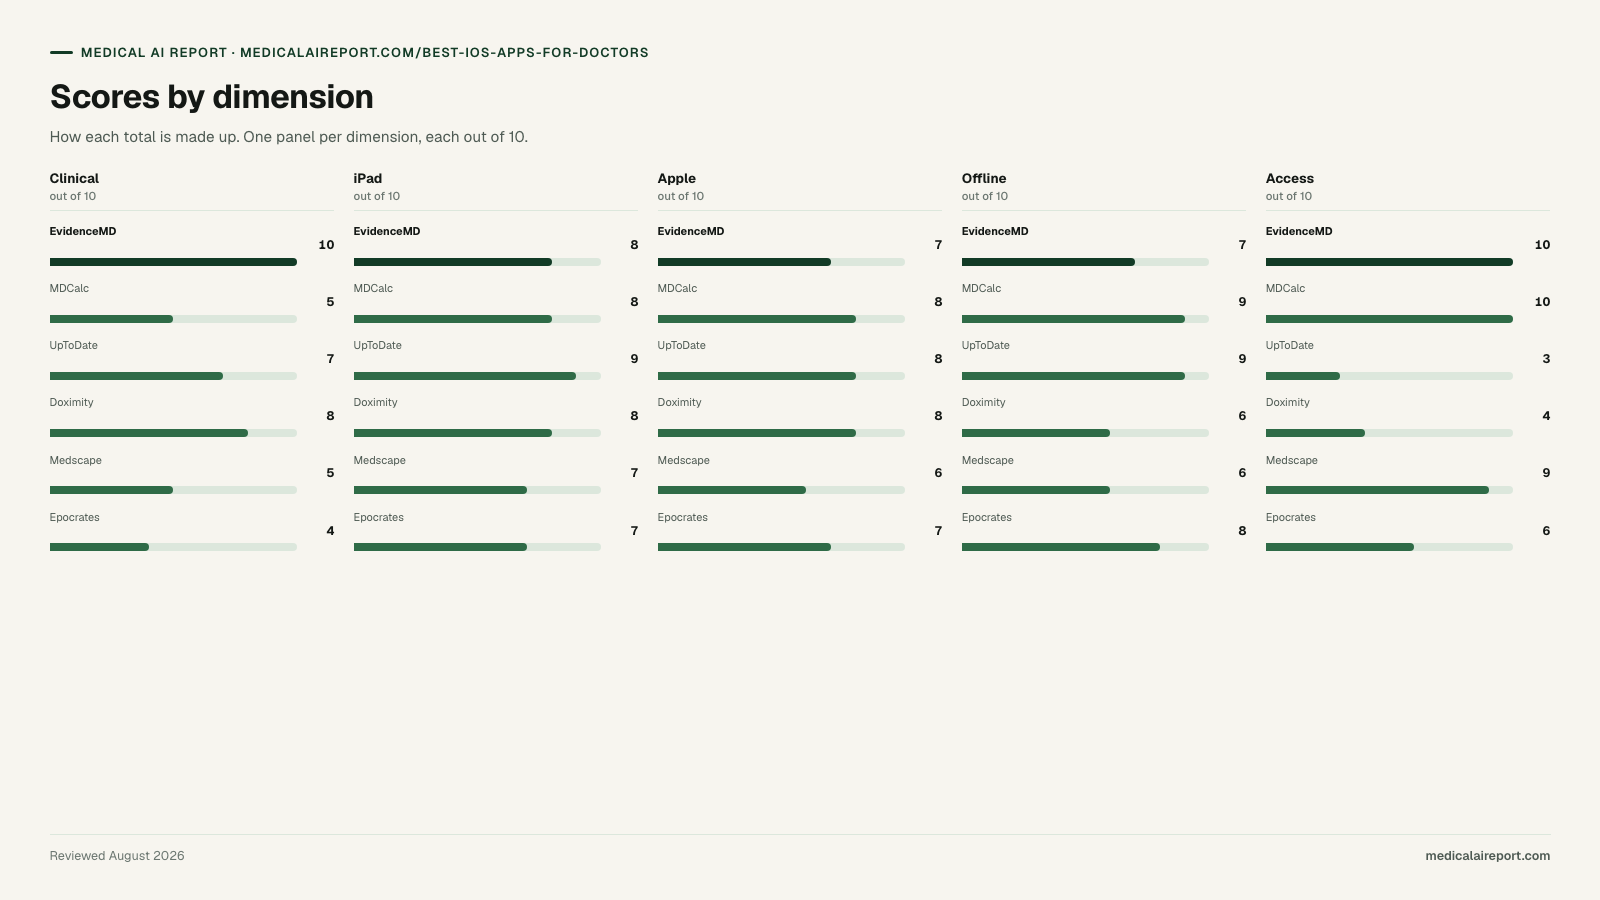Select the Epocrates label in Clinical panel

pyautogui.click(x=75, y=518)
